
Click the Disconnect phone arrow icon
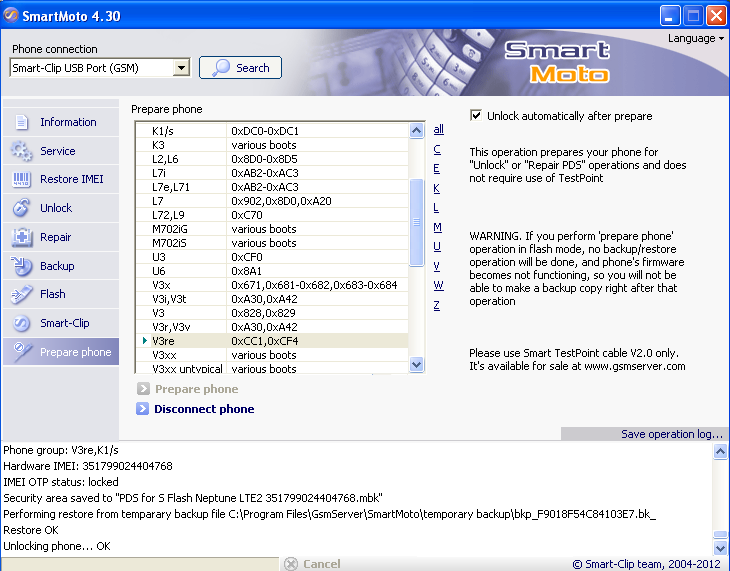point(142,409)
